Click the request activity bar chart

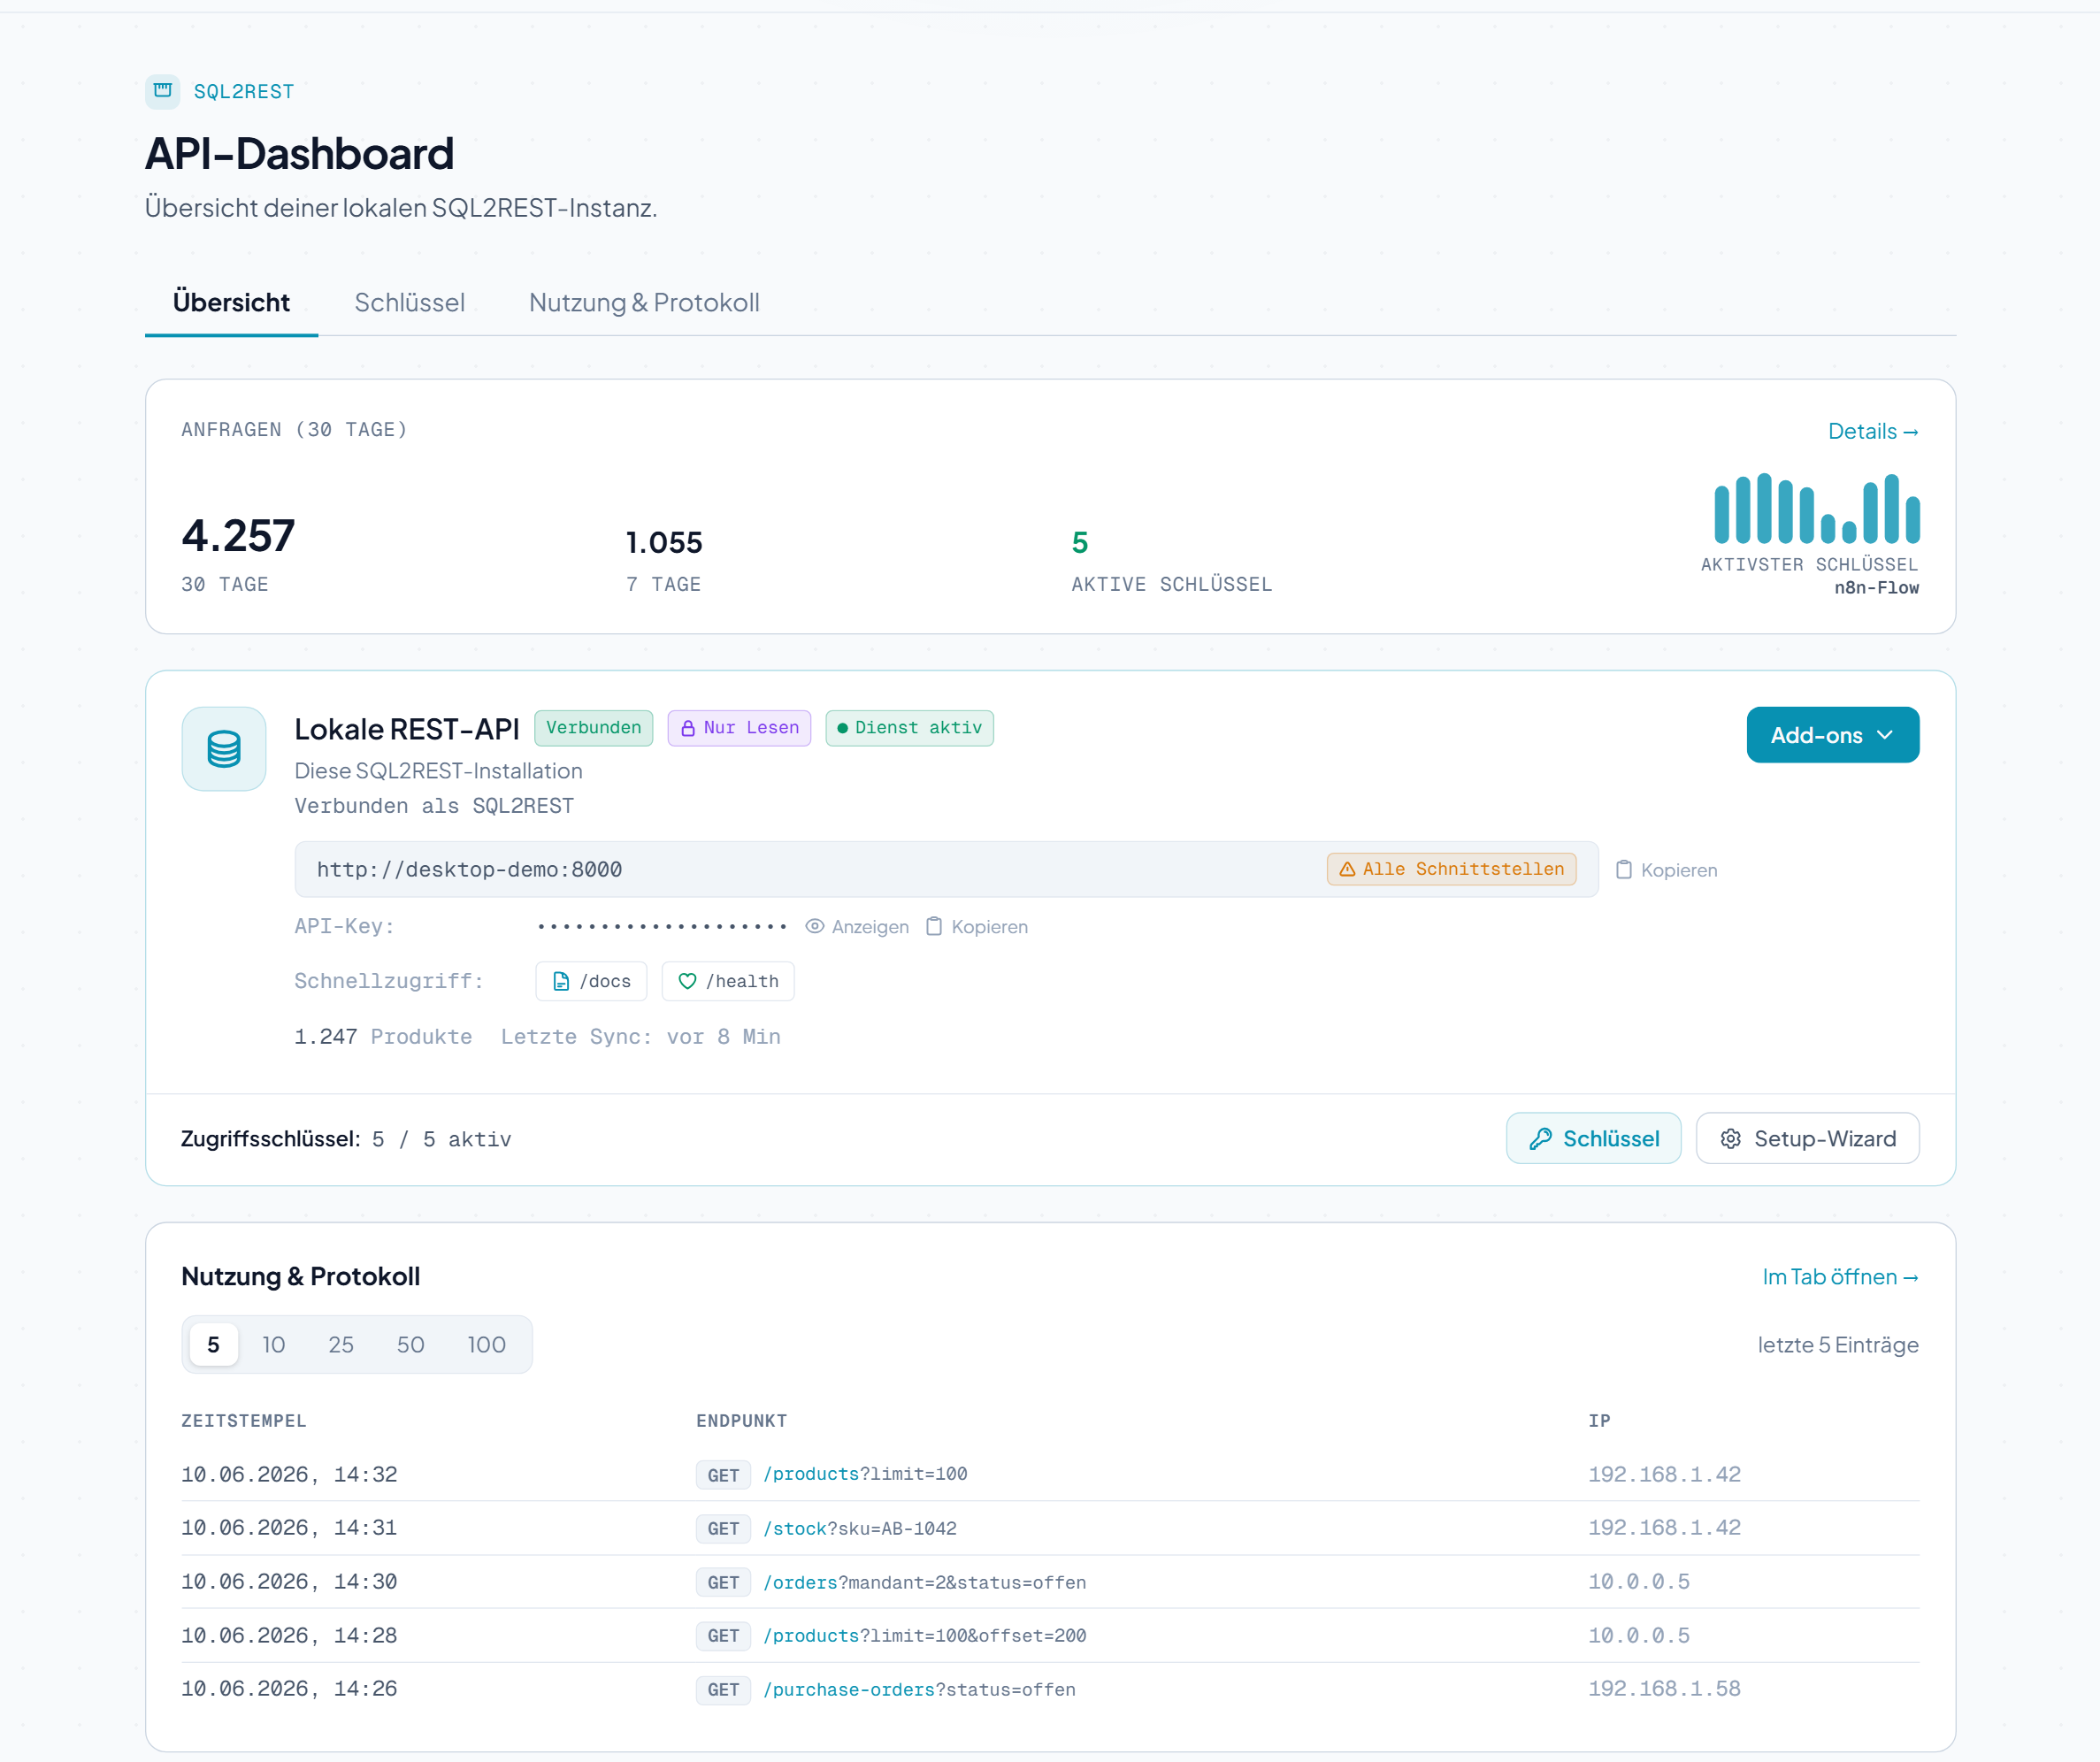(1817, 508)
